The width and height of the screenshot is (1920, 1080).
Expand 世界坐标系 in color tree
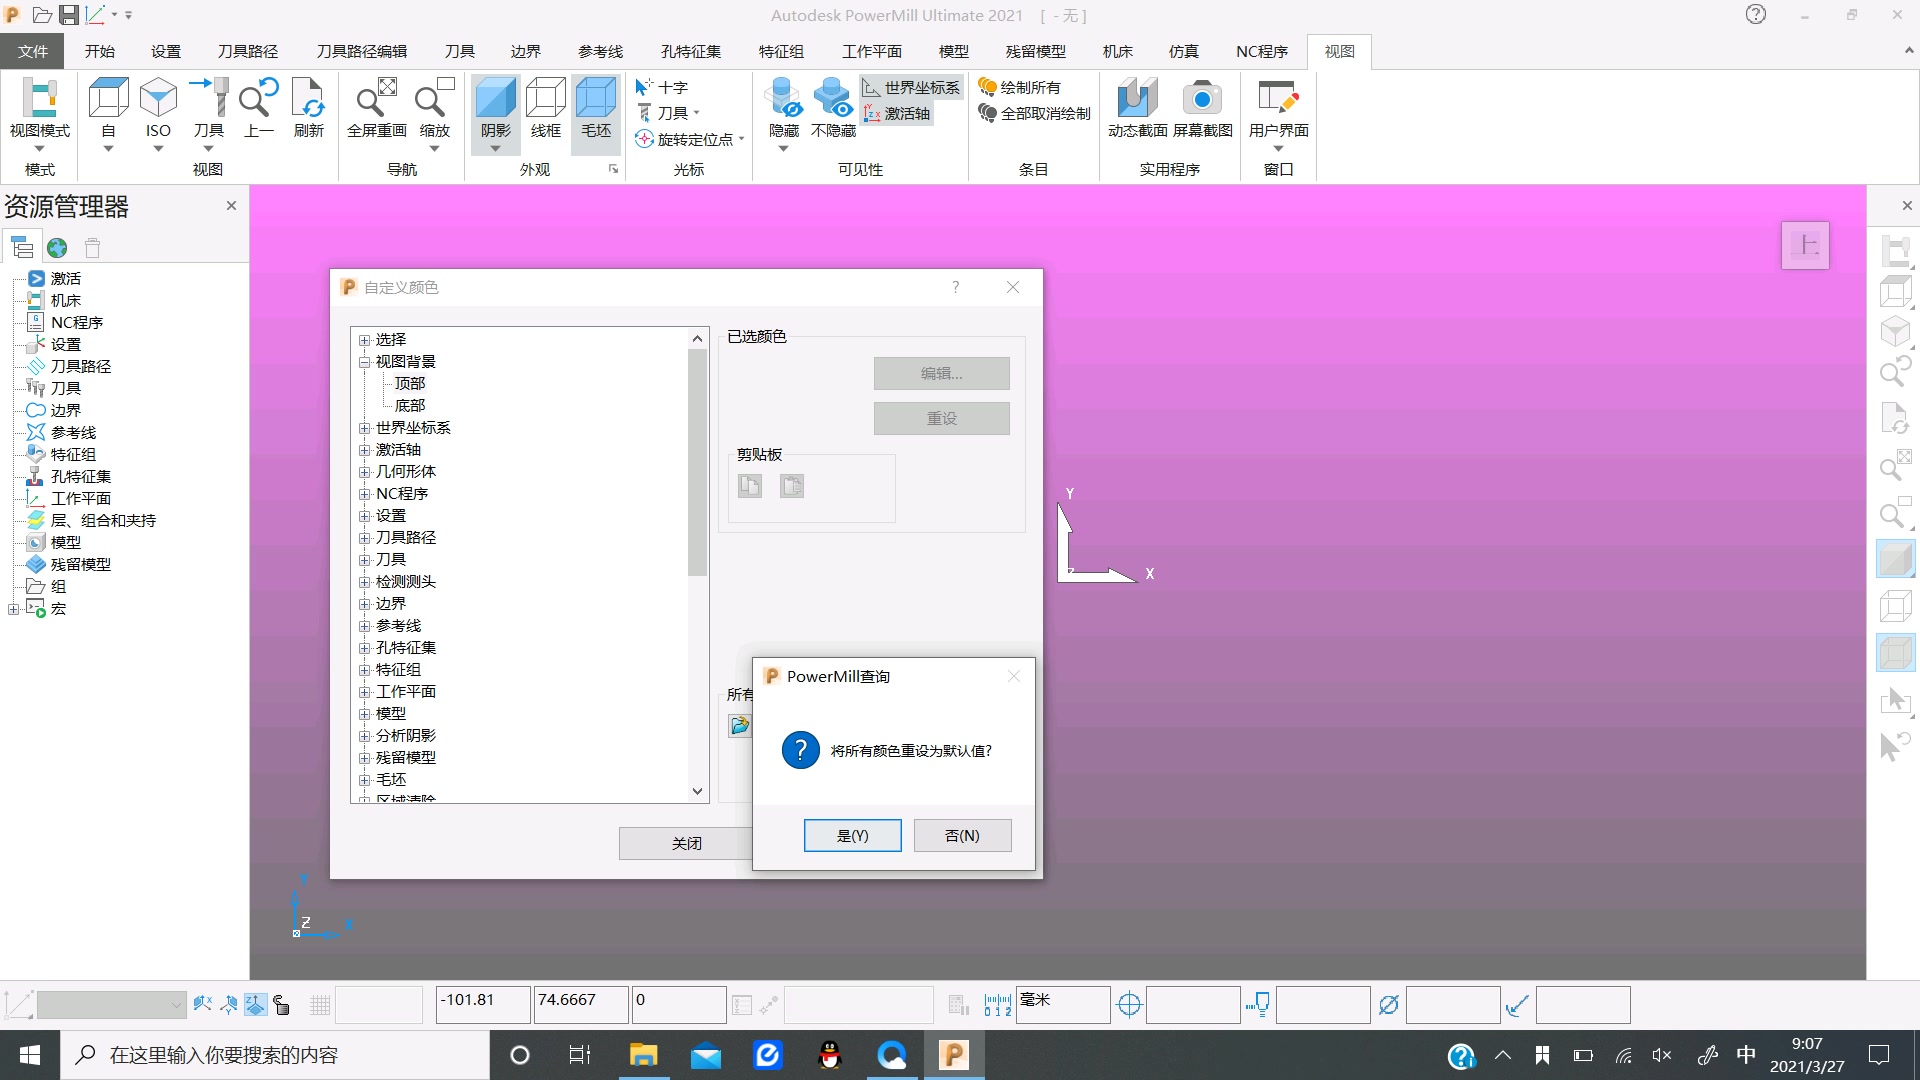pyautogui.click(x=365, y=428)
